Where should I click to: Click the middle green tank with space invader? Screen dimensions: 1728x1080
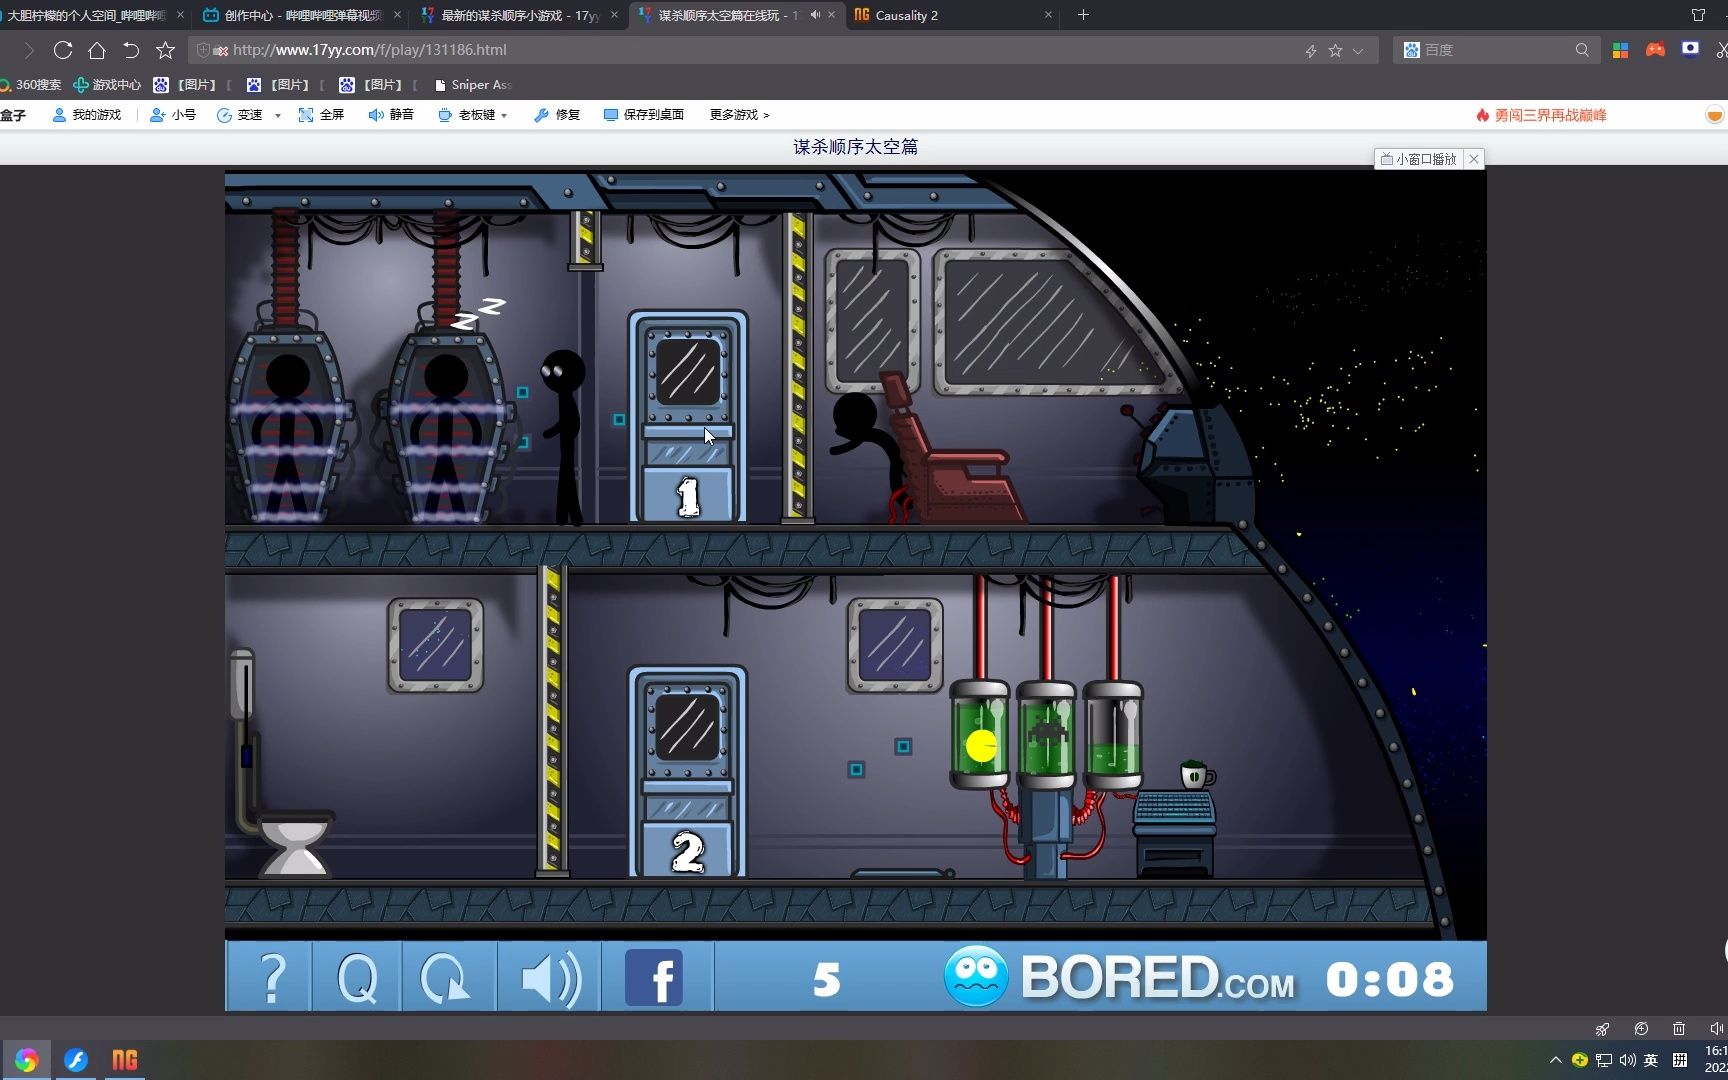coord(1046,735)
